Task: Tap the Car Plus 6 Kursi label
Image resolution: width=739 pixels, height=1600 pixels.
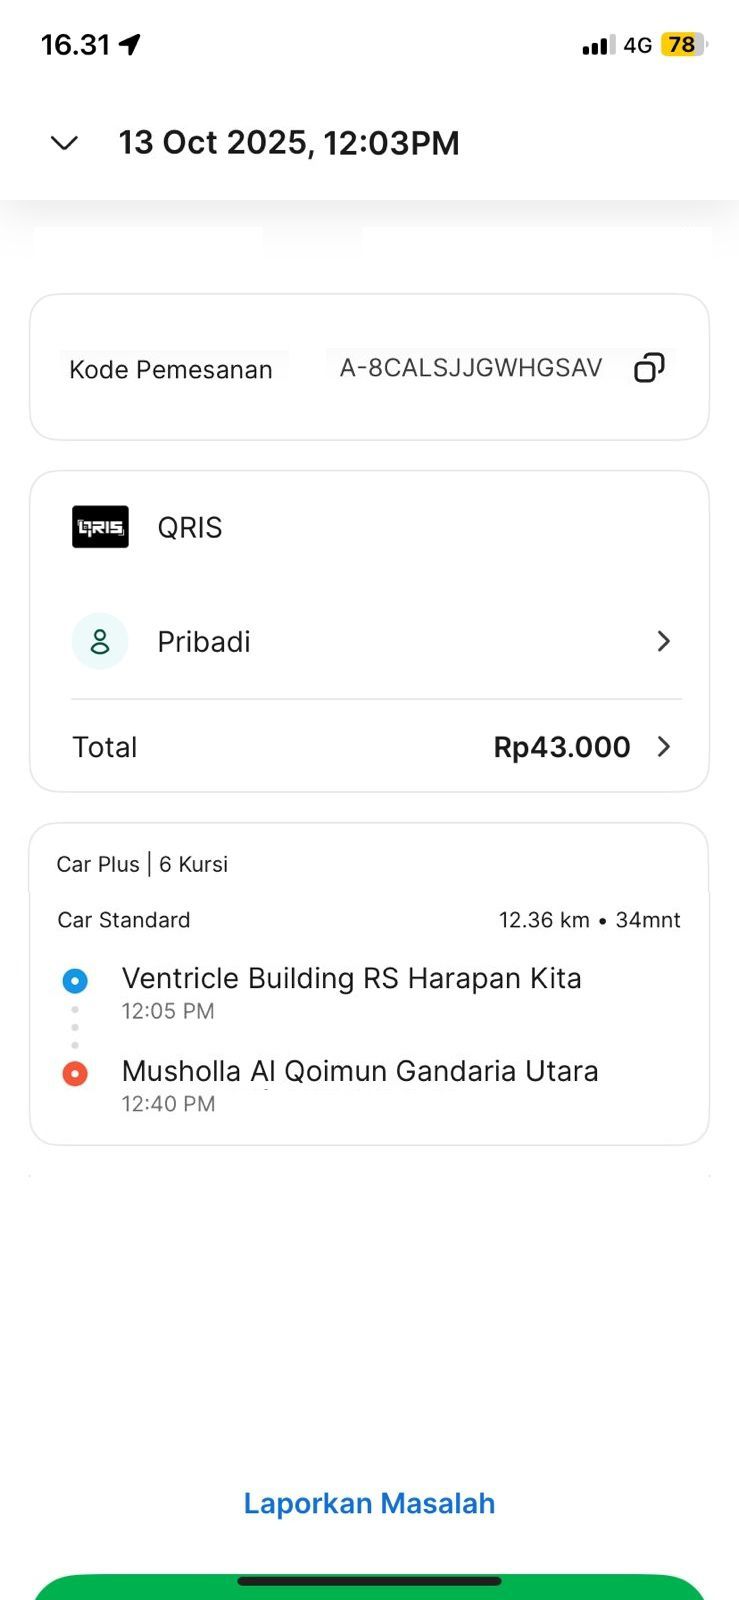Action: 142,864
